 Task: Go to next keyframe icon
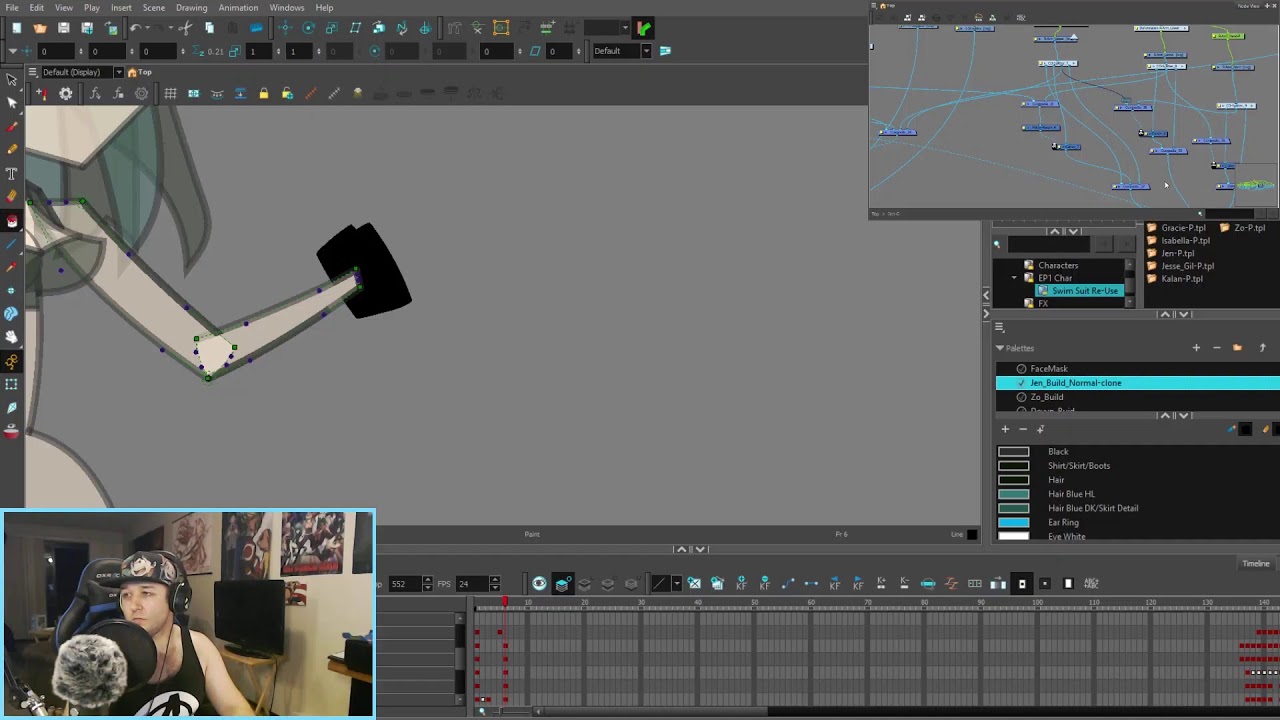[x=858, y=584]
